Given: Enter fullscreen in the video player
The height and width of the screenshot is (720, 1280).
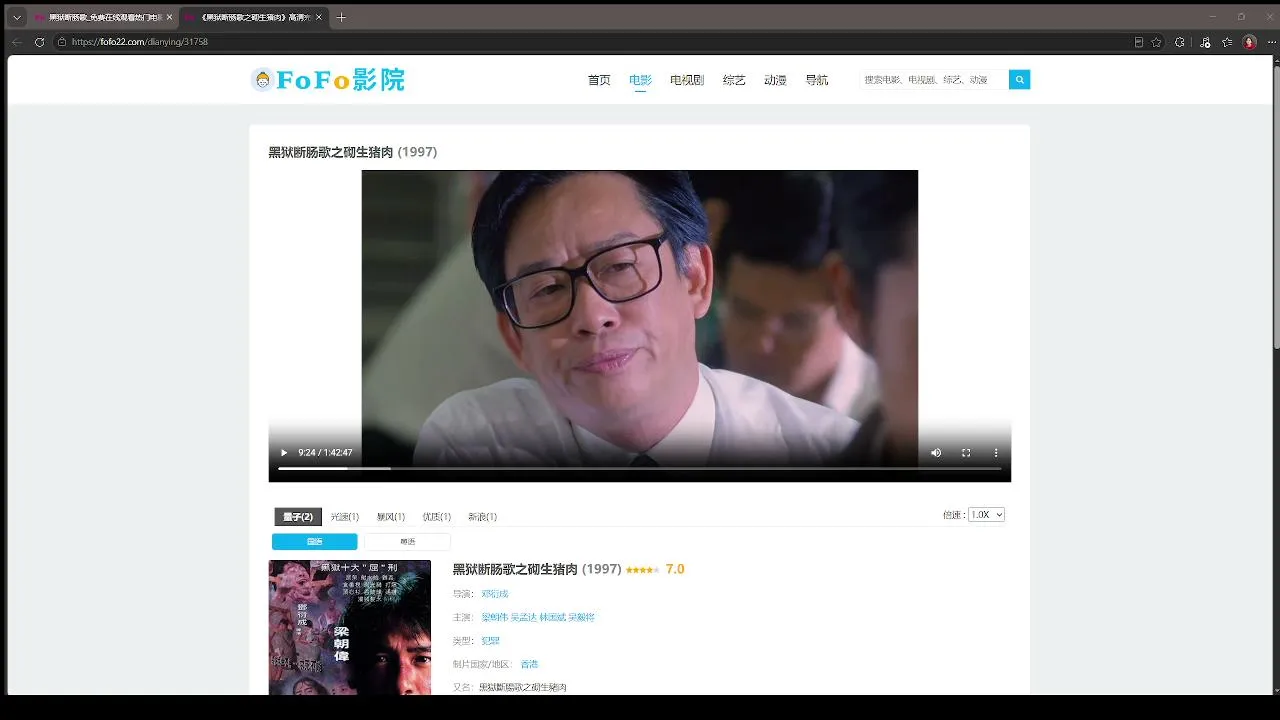Looking at the screenshot, I should coord(966,453).
